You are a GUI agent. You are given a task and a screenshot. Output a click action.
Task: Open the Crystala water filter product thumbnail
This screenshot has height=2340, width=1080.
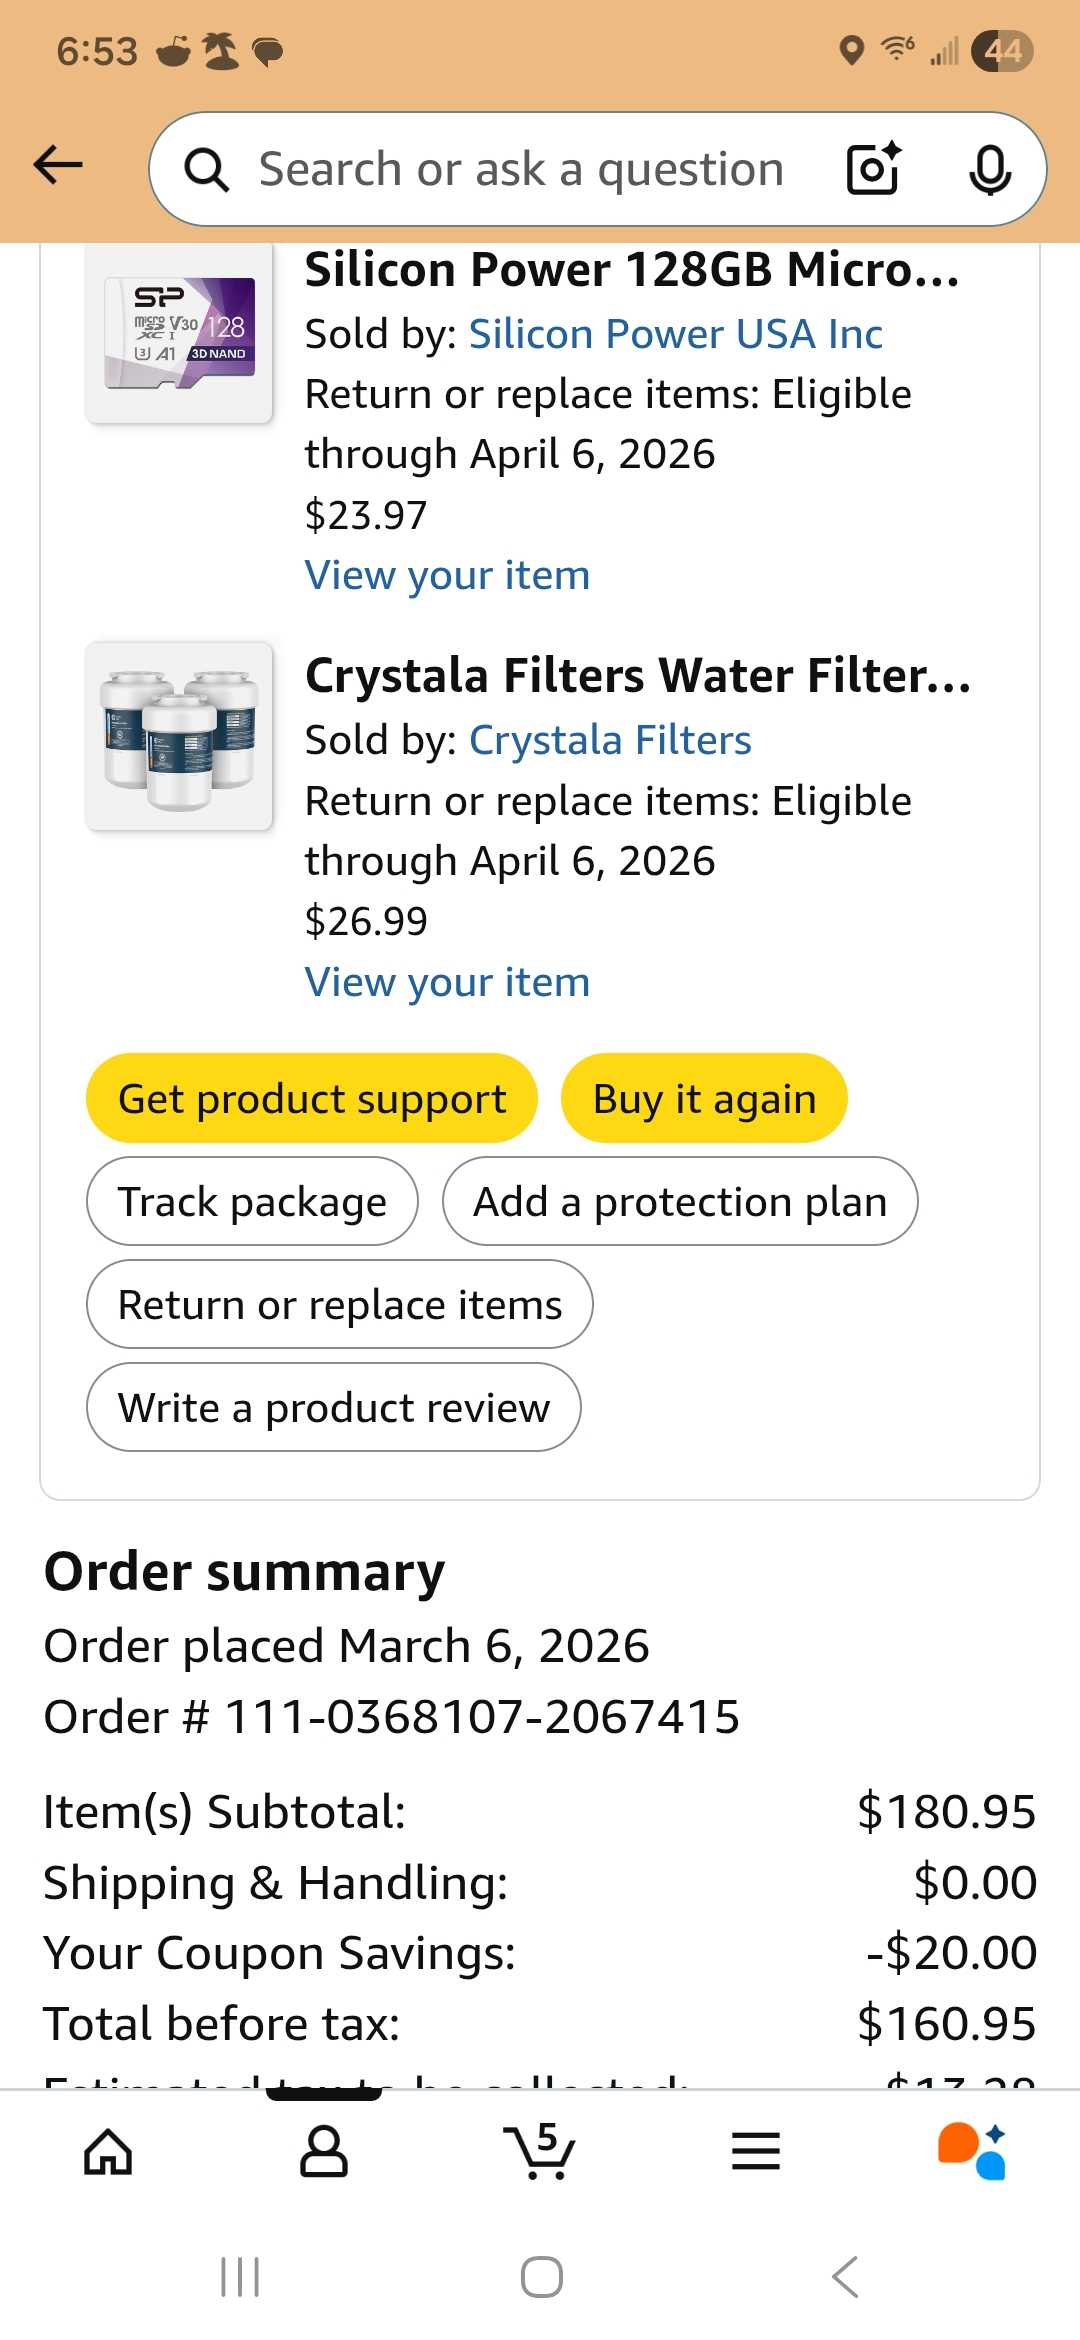[179, 736]
